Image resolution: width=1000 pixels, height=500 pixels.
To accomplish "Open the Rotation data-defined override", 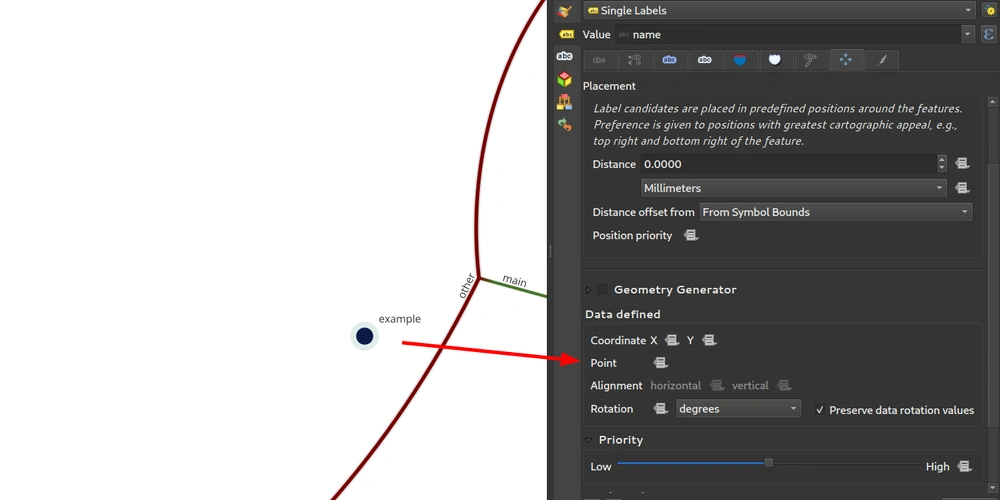I will (x=661, y=409).
